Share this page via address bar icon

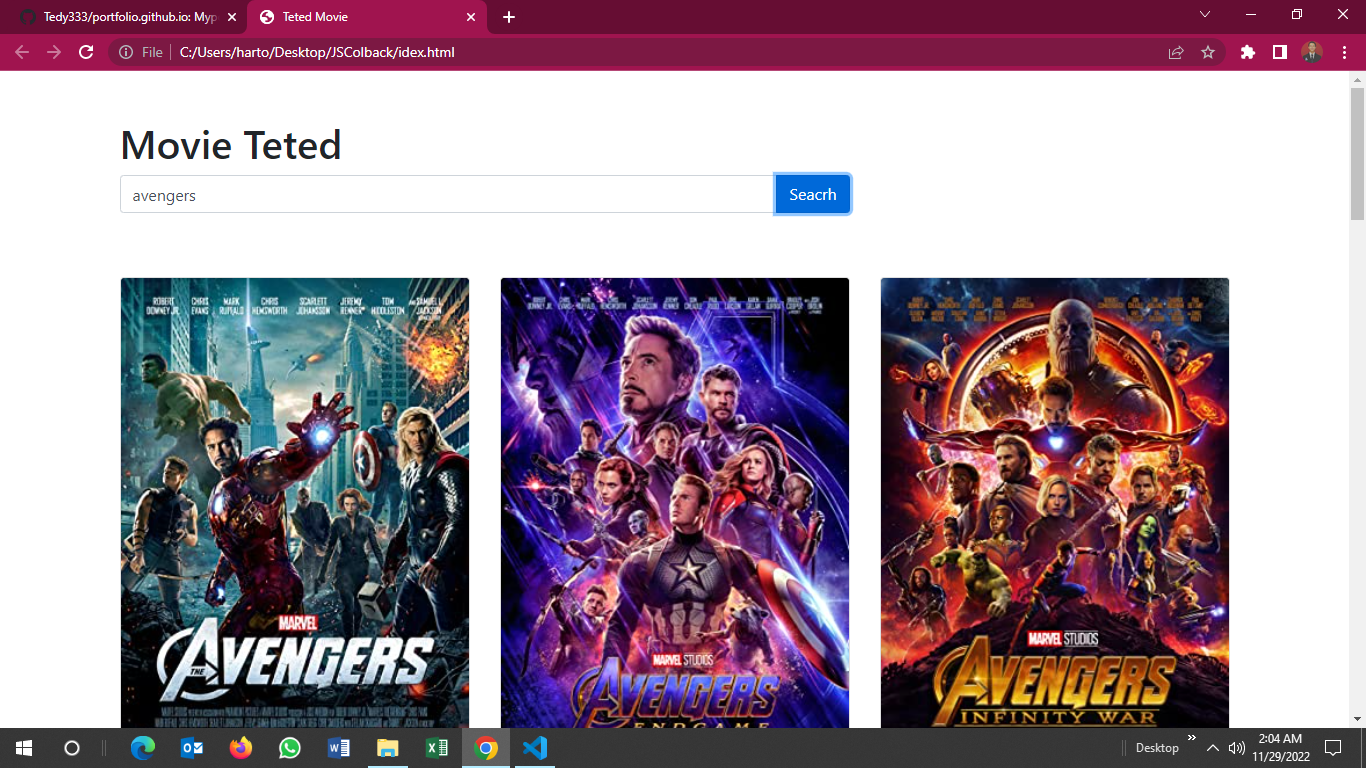(1176, 52)
